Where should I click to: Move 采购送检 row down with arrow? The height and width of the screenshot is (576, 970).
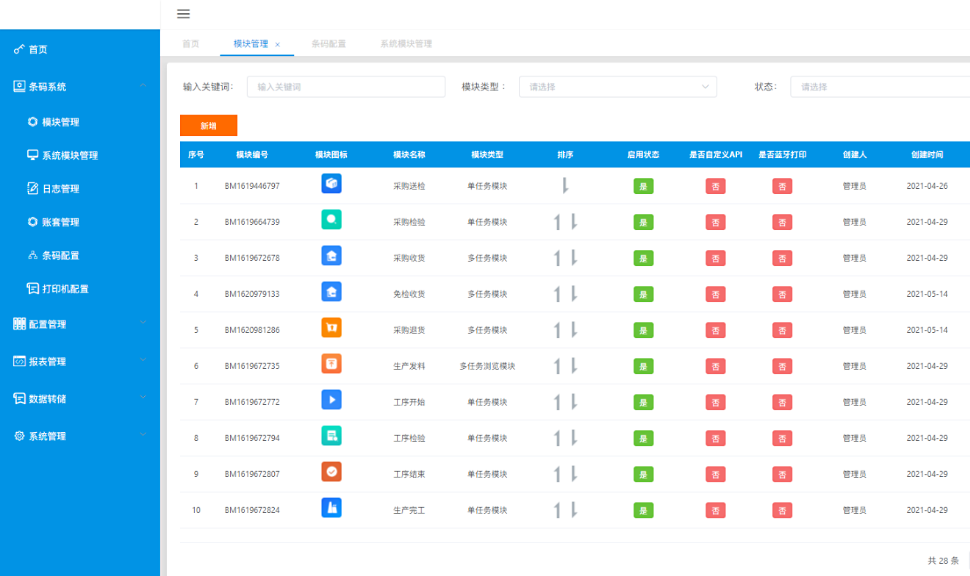[565, 186]
